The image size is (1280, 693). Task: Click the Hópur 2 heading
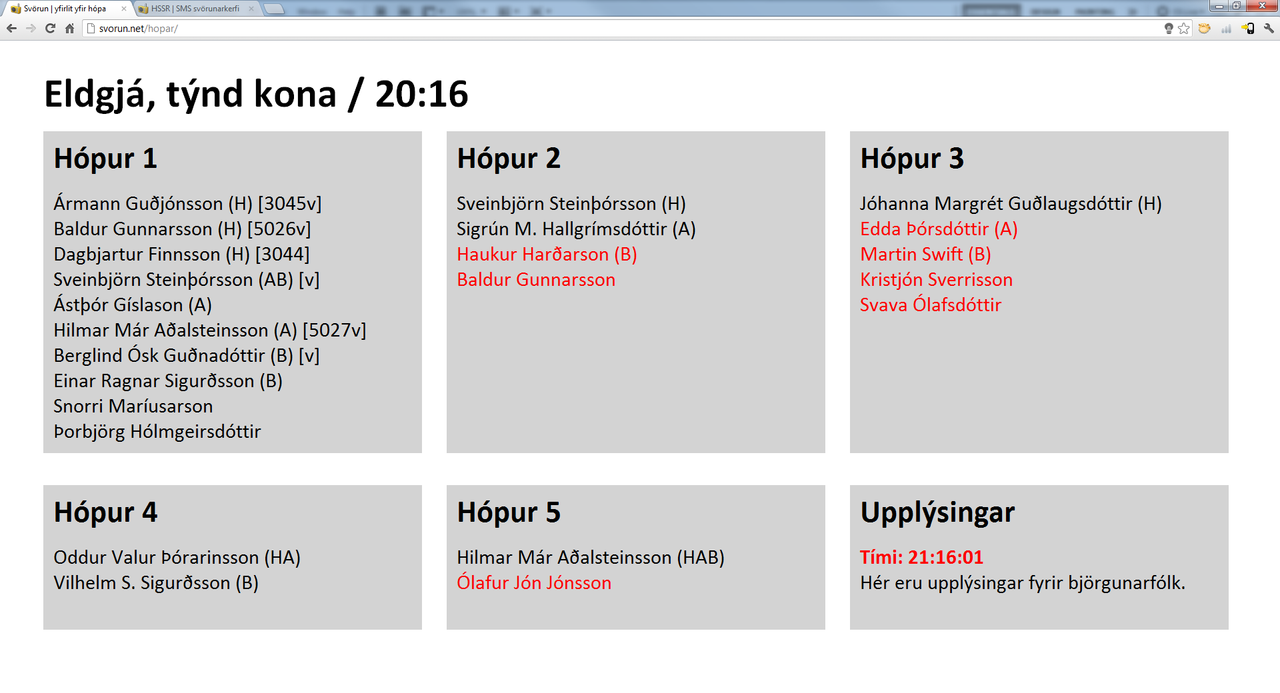click(x=509, y=158)
